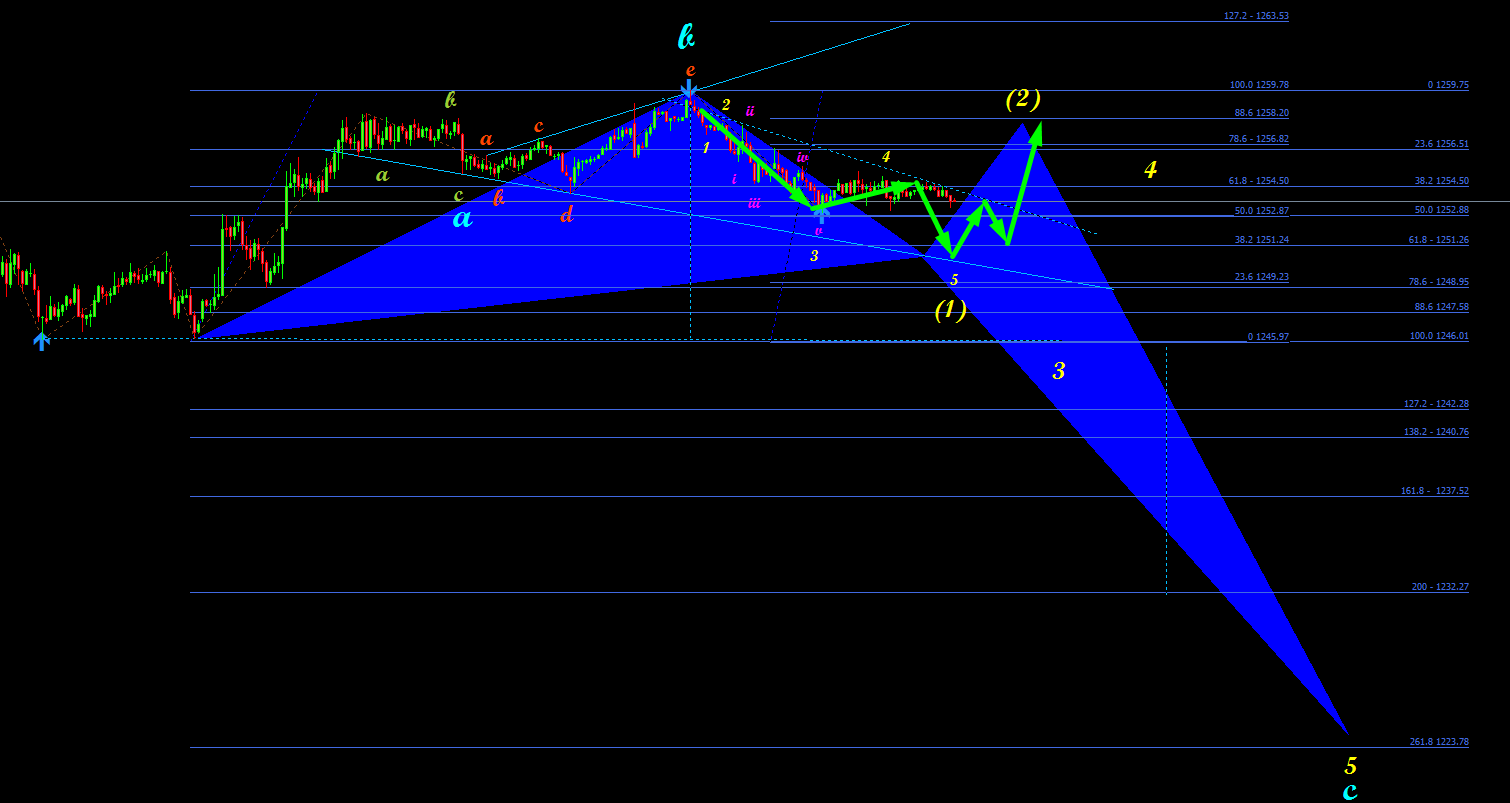Screen dimensions: 1510x803
Task: Click the '88.6 1247.58' level label
Action: 1442,307
